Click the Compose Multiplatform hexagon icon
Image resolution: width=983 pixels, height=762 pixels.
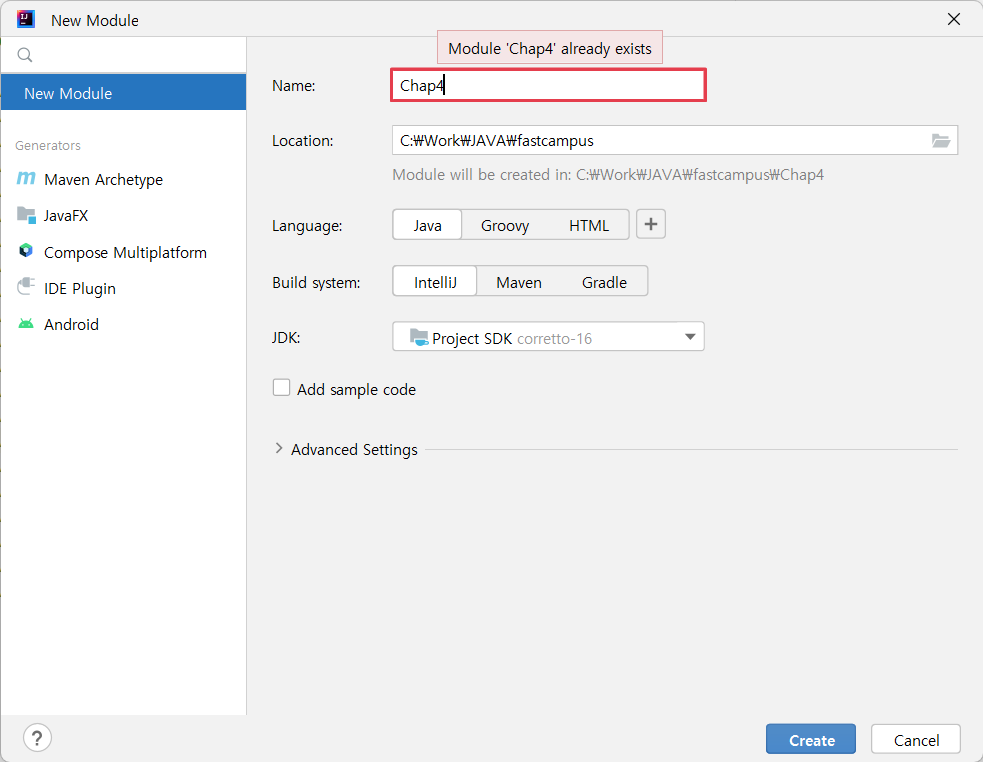coord(26,251)
